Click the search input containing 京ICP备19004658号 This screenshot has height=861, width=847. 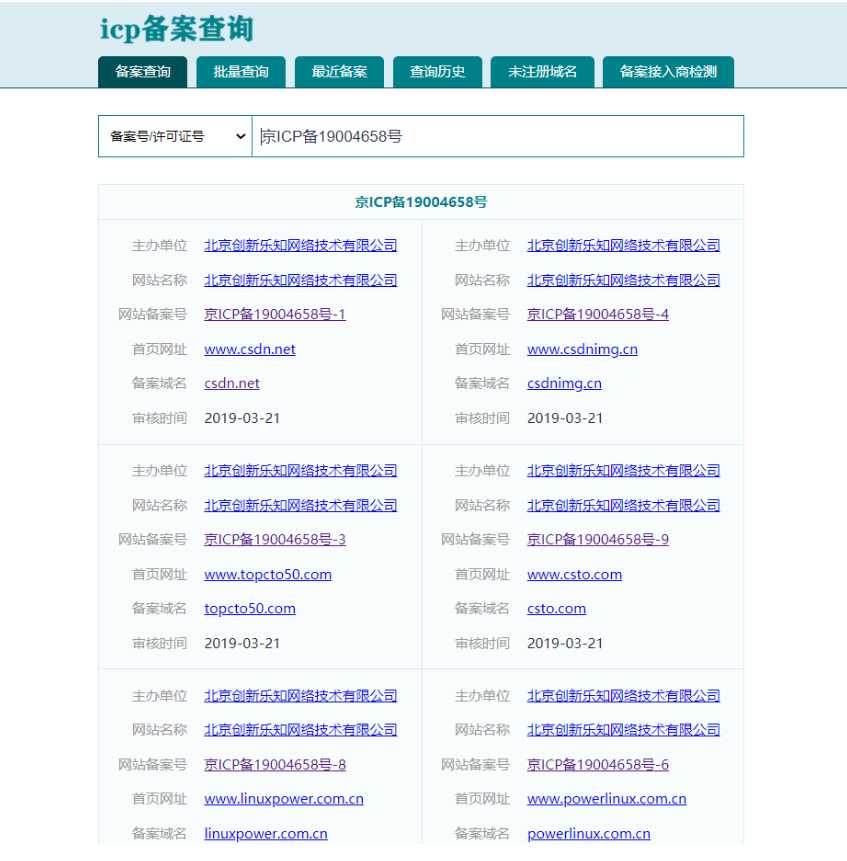tap(498, 136)
